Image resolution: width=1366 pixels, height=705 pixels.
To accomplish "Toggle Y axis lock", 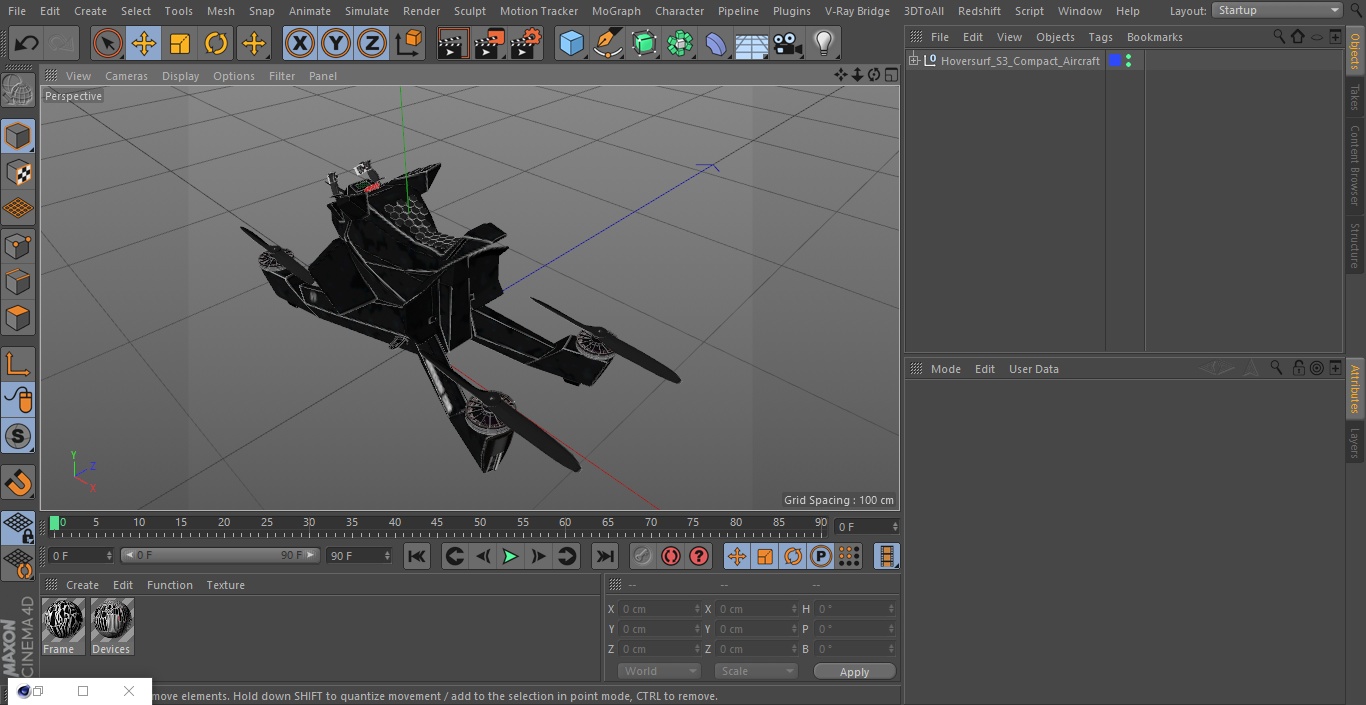I will coord(336,43).
